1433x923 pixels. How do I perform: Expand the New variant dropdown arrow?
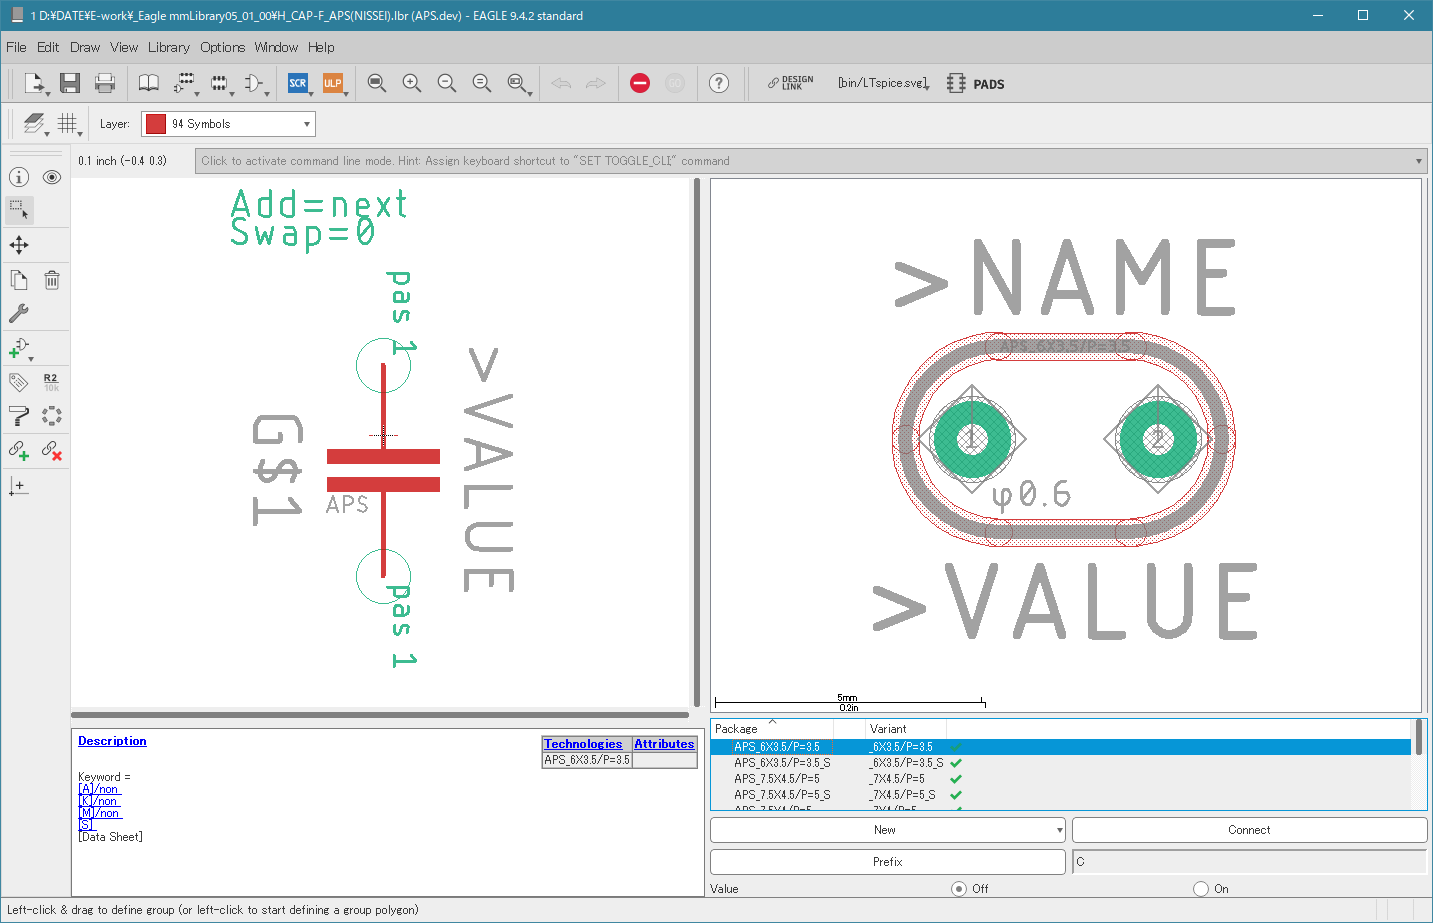point(1059,830)
